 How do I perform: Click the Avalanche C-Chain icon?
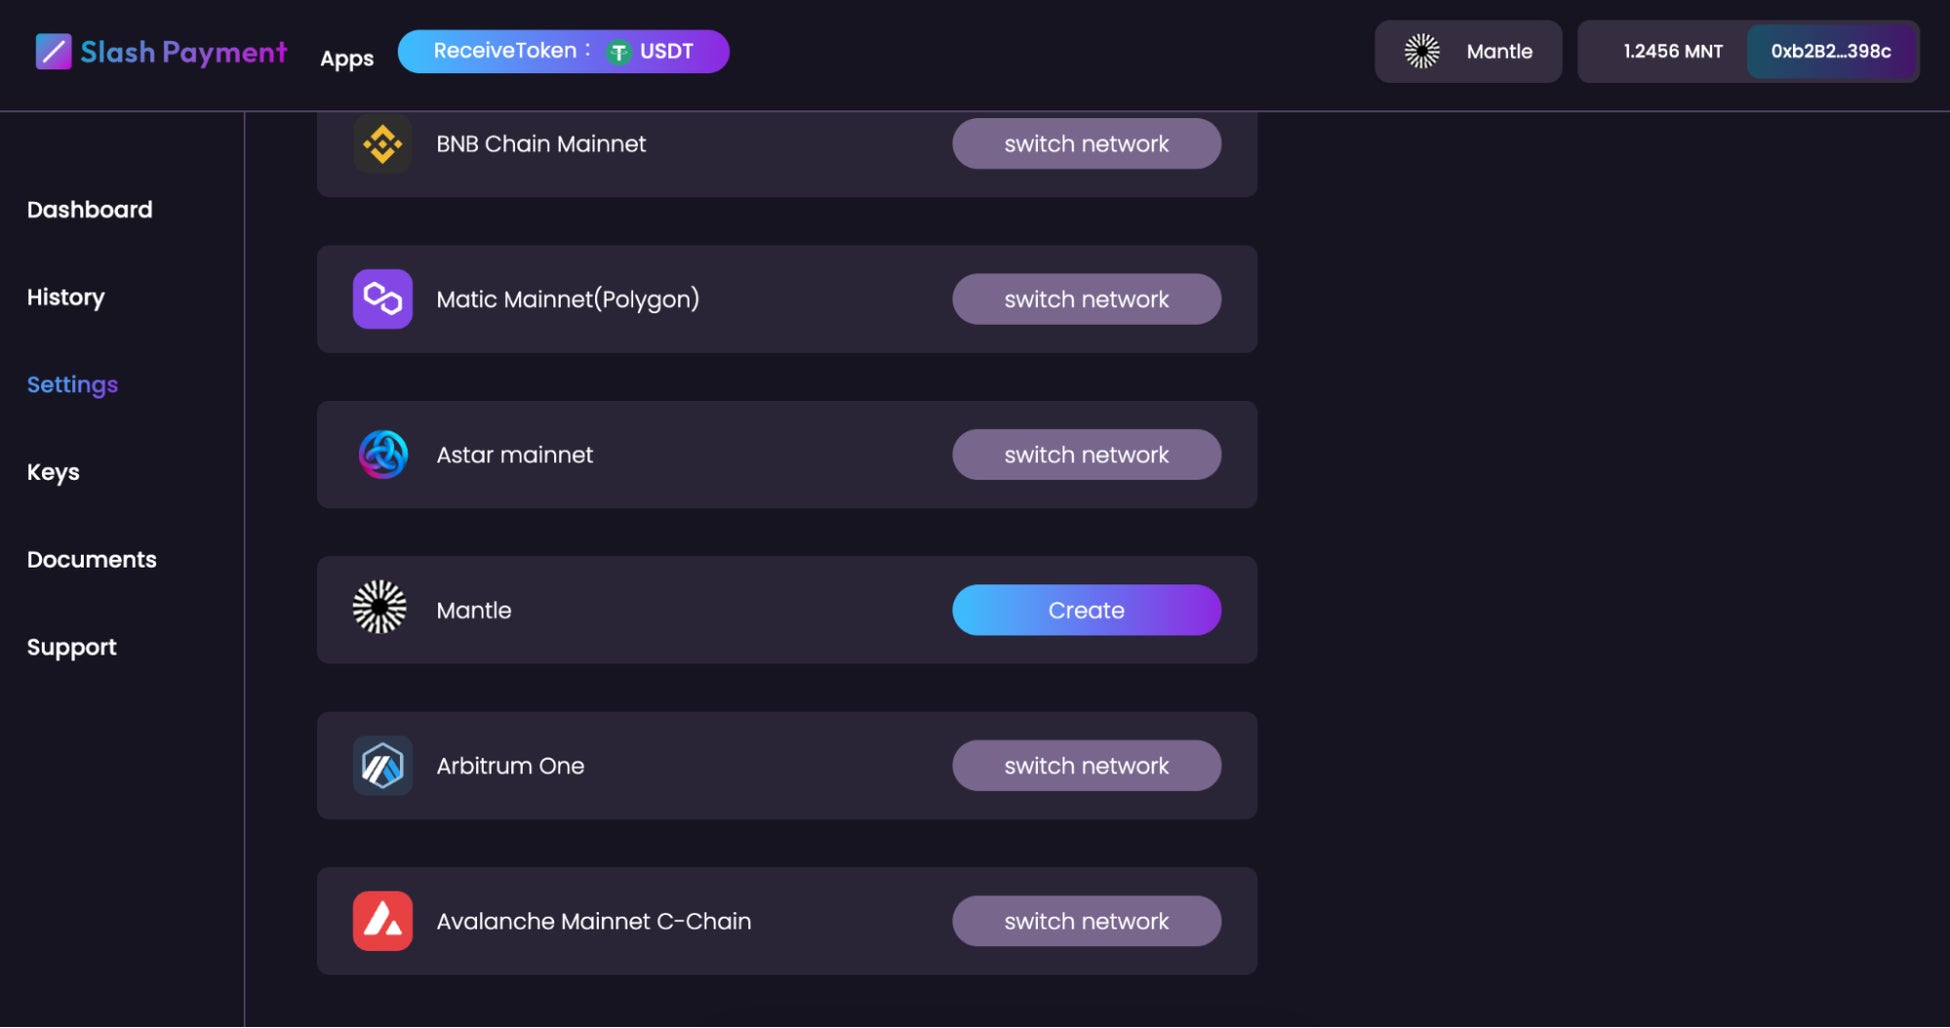coord(382,921)
